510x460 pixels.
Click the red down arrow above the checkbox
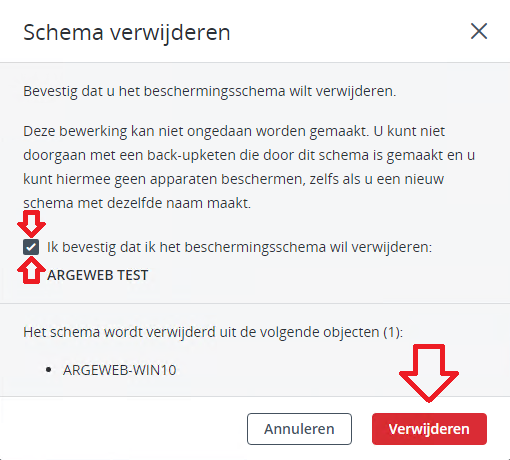point(31,224)
